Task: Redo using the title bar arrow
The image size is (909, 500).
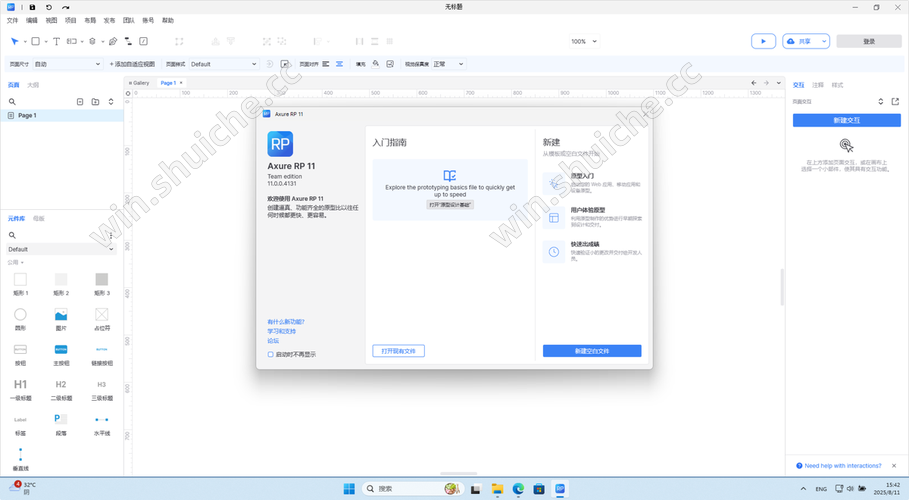Action: click(x=66, y=7)
